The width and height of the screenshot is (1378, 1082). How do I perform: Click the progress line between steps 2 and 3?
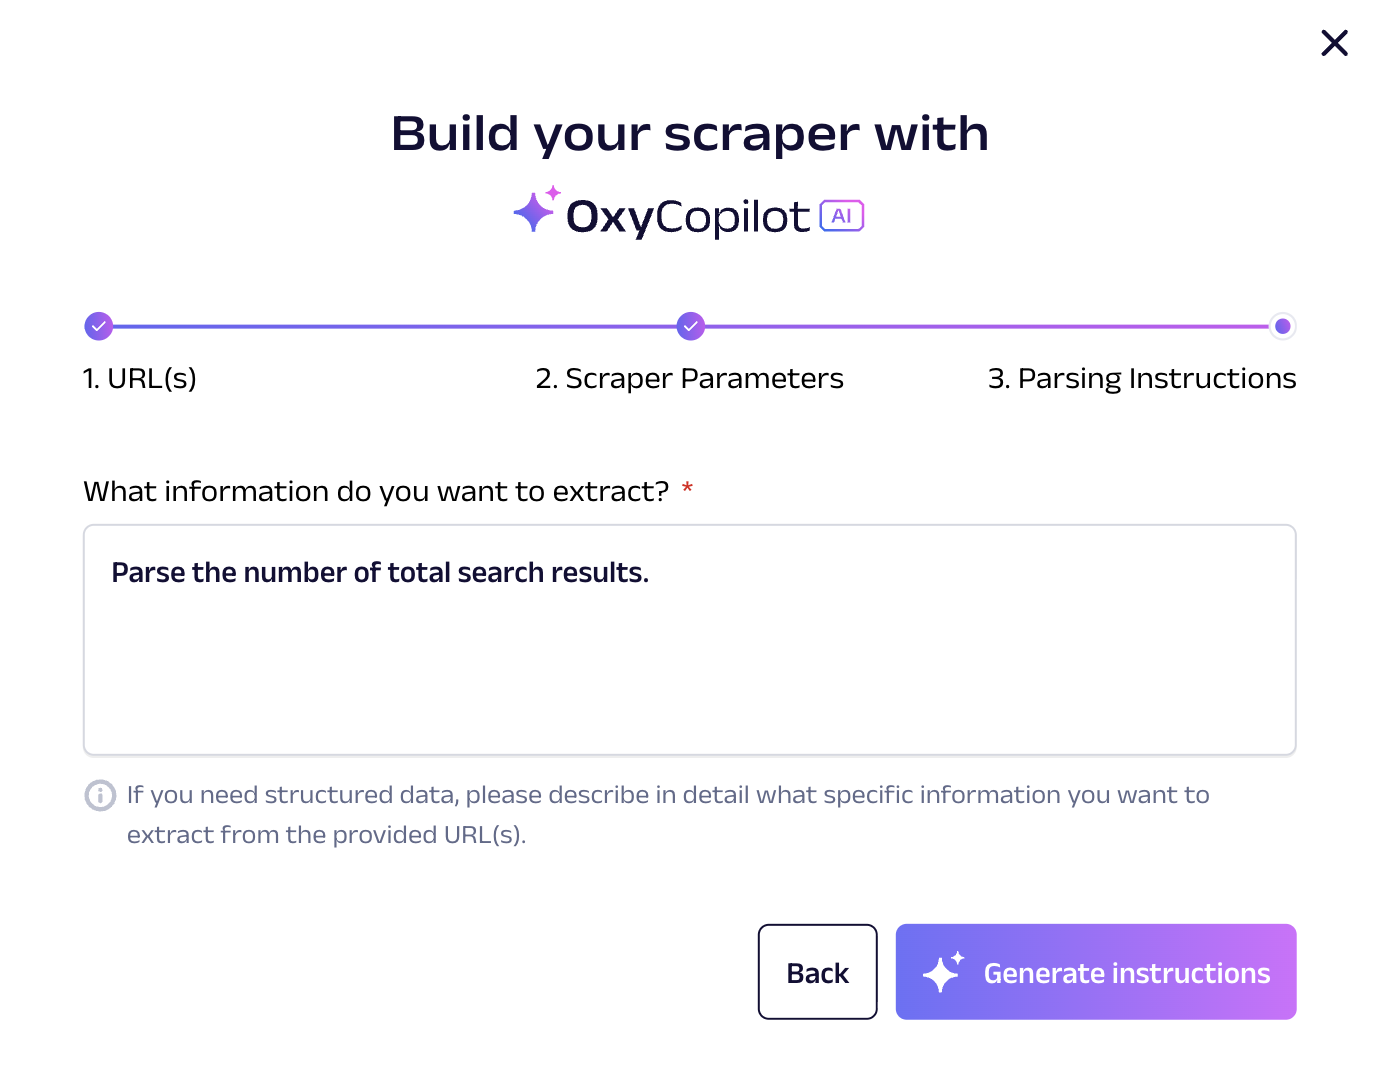986,326
